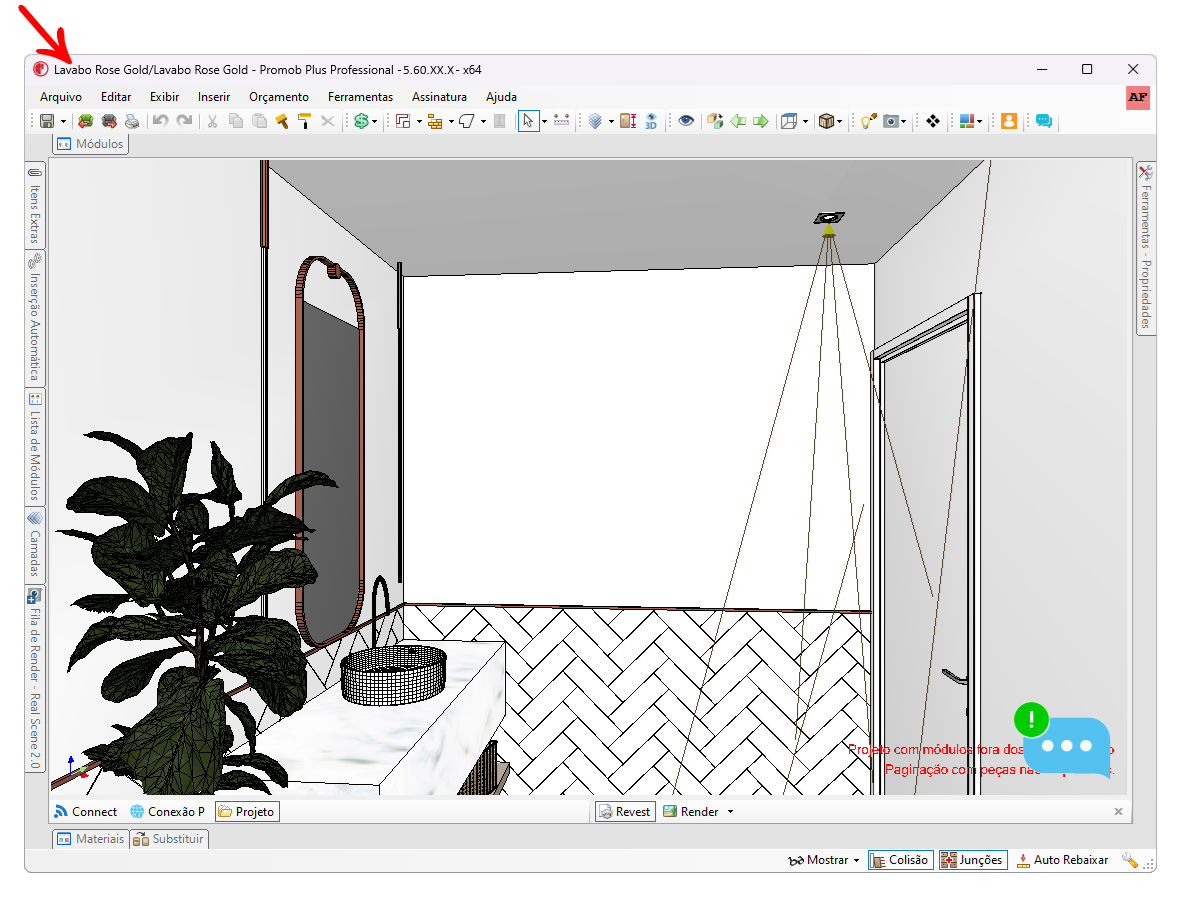The width and height of the screenshot is (1196, 907).
Task: Open the Exibir menu
Action: [x=165, y=97]
